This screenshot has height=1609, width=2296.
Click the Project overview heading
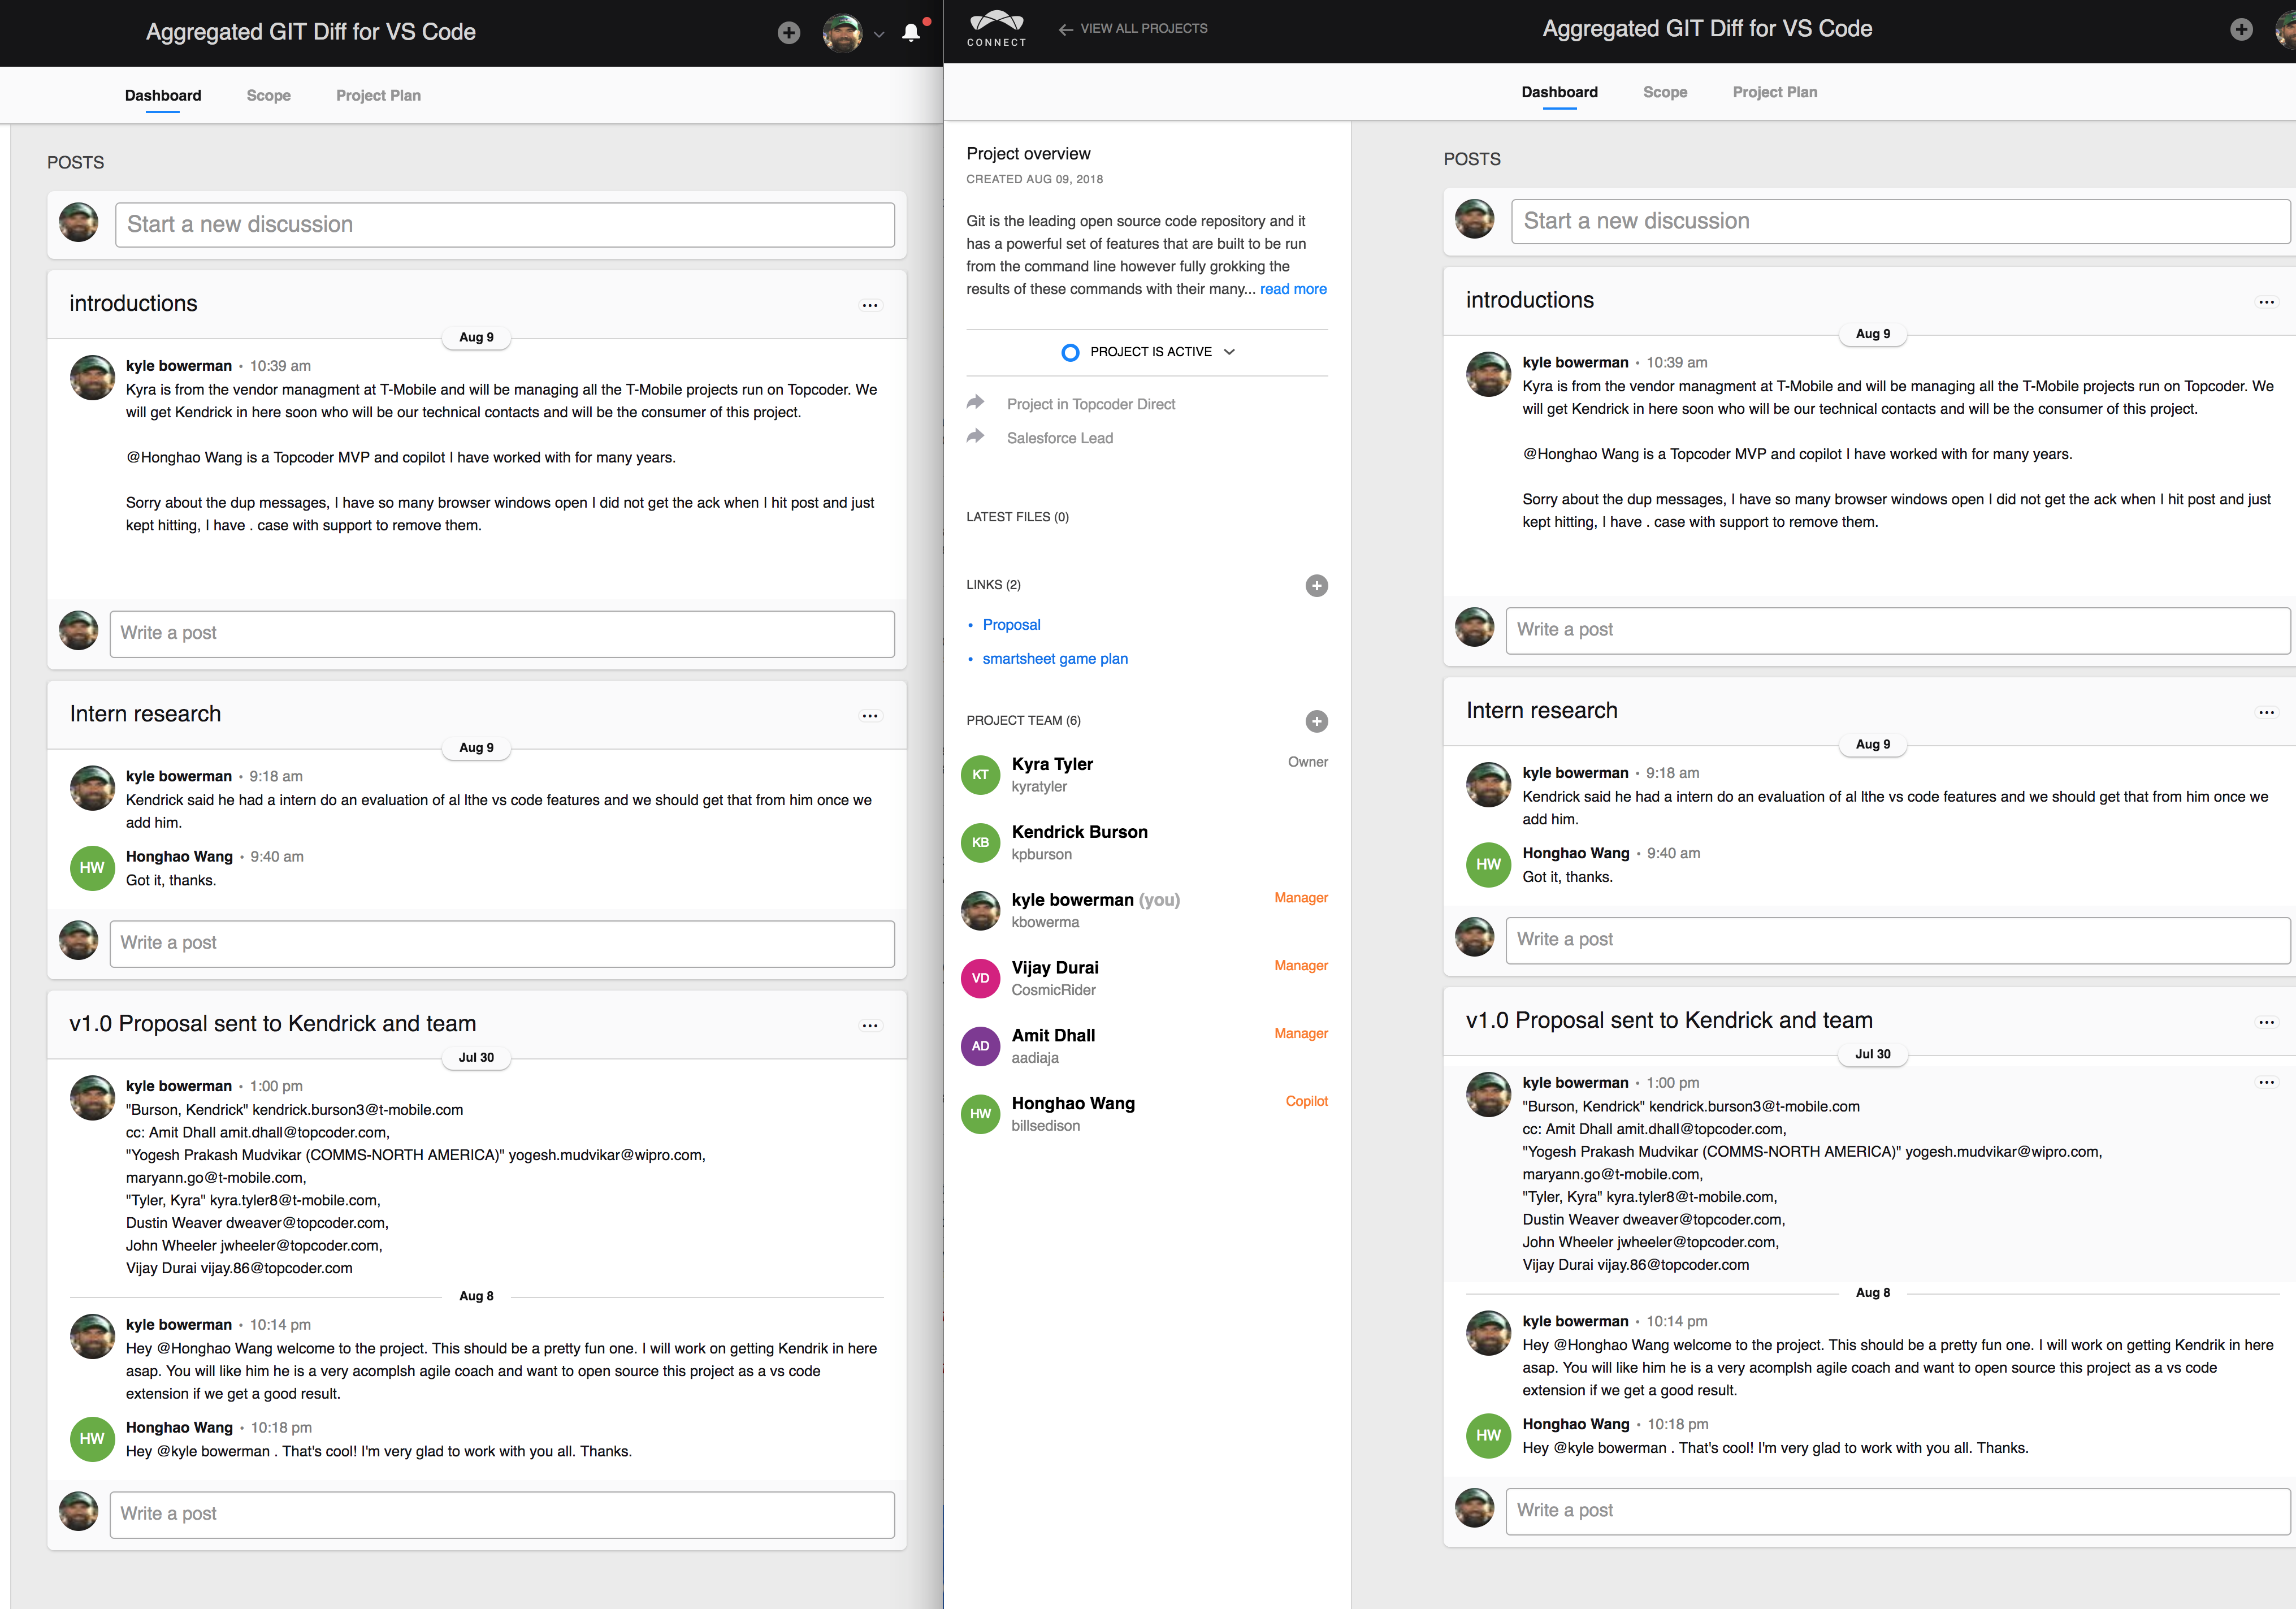click(x=1028, y=154)
